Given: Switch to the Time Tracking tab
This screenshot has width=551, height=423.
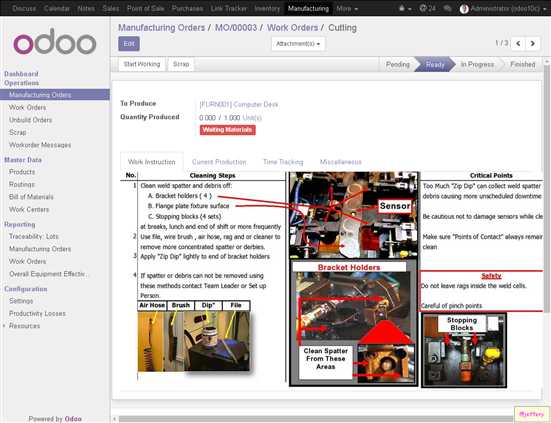Looking at the screenshot, I should [283, 162].
